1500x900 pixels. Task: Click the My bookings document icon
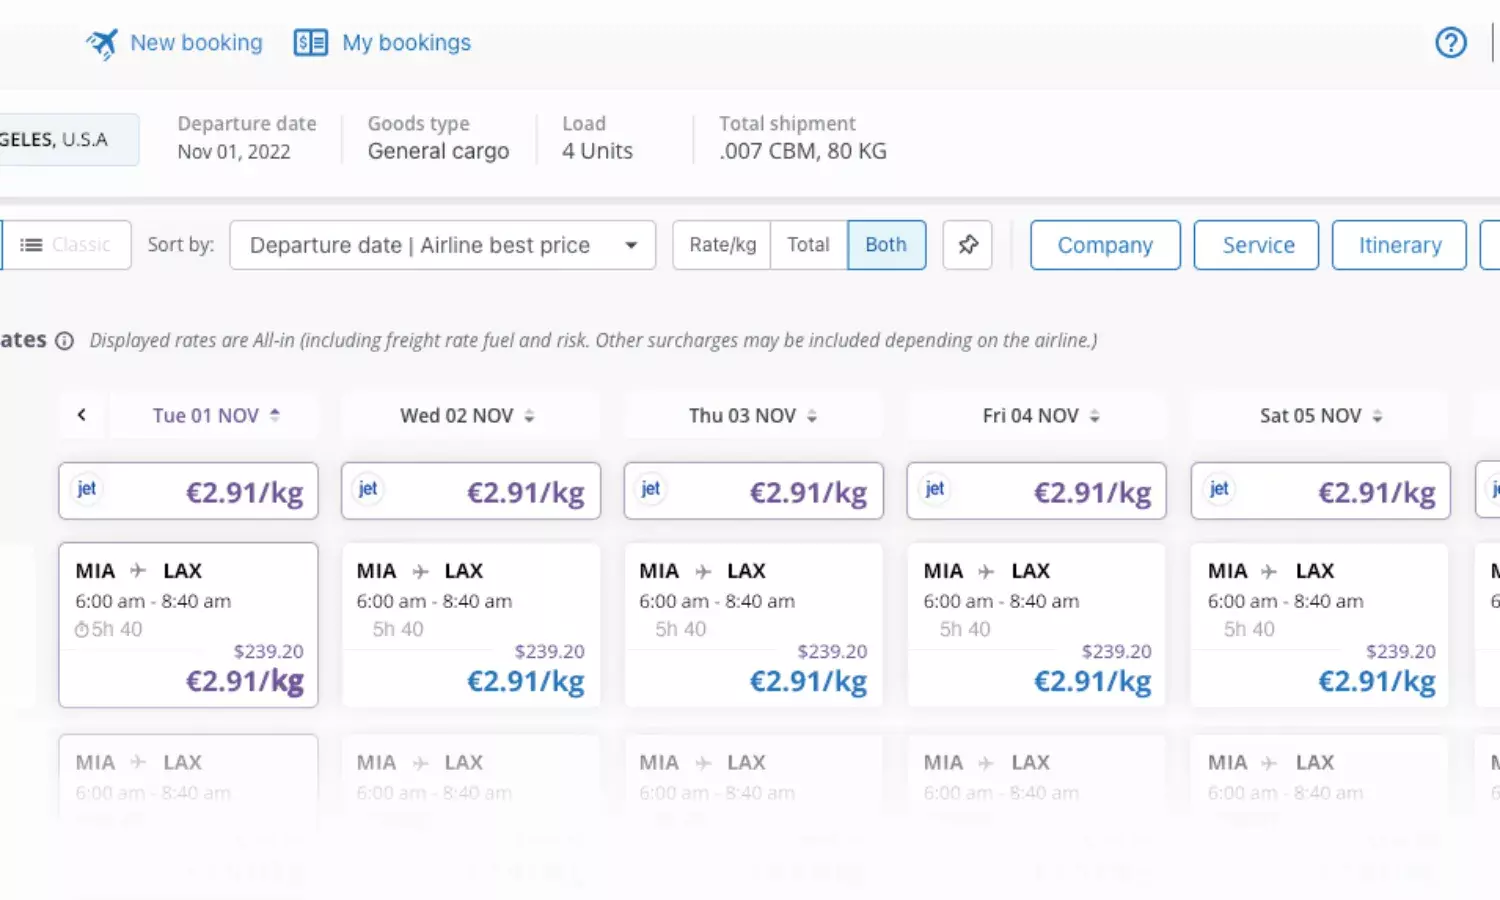pos(310,43)
